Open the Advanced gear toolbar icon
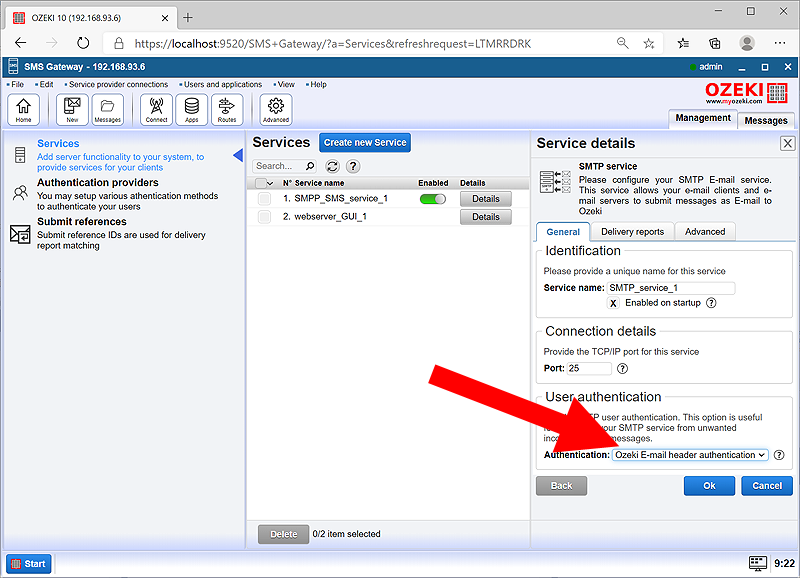The height and width of the screenshot is (578, 800). point(276,109)
